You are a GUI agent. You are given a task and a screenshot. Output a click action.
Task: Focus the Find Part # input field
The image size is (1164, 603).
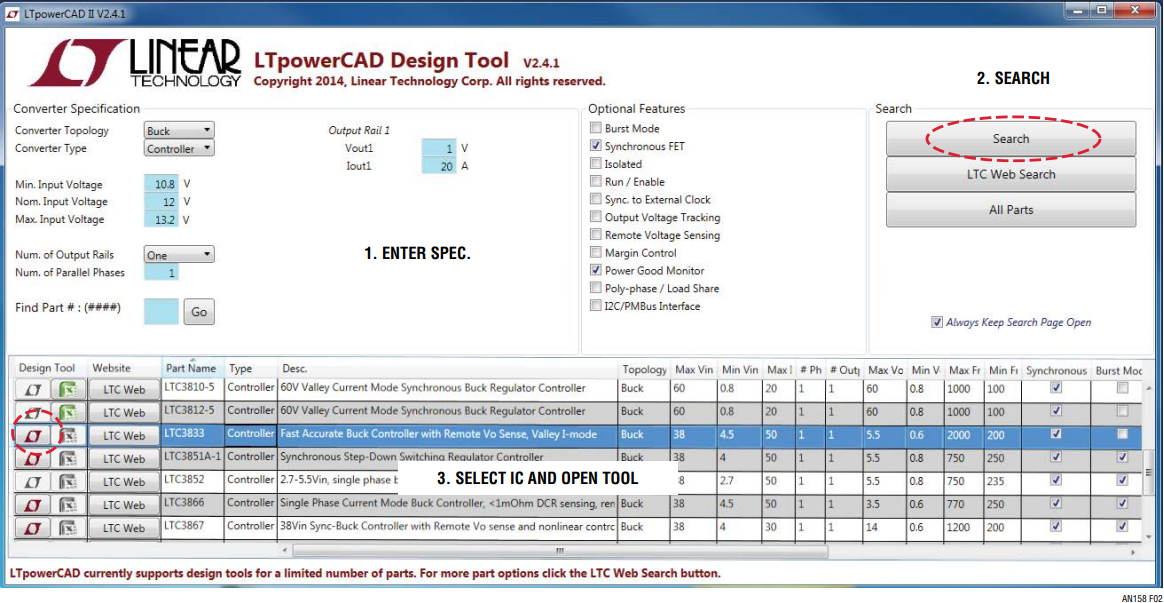[x=161, y=311]
